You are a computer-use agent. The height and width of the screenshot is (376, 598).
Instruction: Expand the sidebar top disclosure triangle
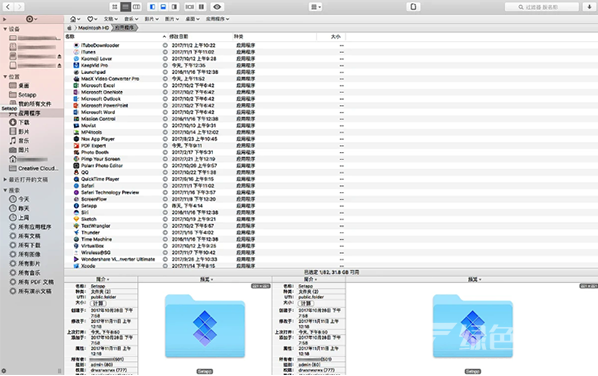click(x=5, y=19)
